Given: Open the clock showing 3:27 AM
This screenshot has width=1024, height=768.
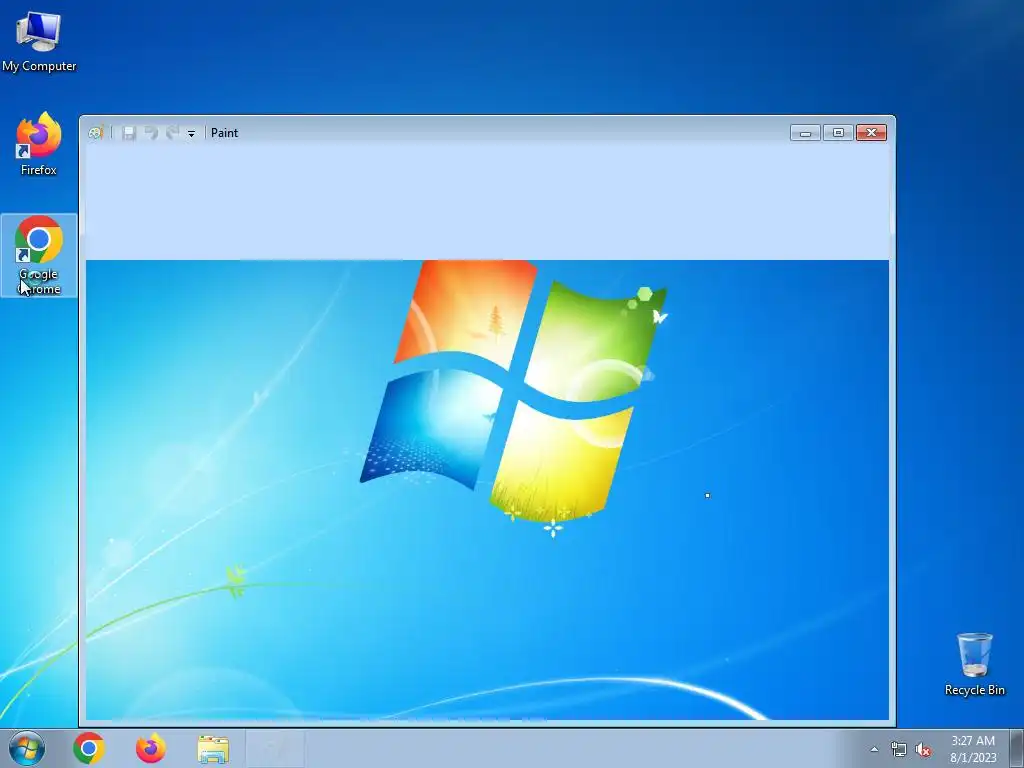Looking at the screenshot, I should [x=973, y=748].
